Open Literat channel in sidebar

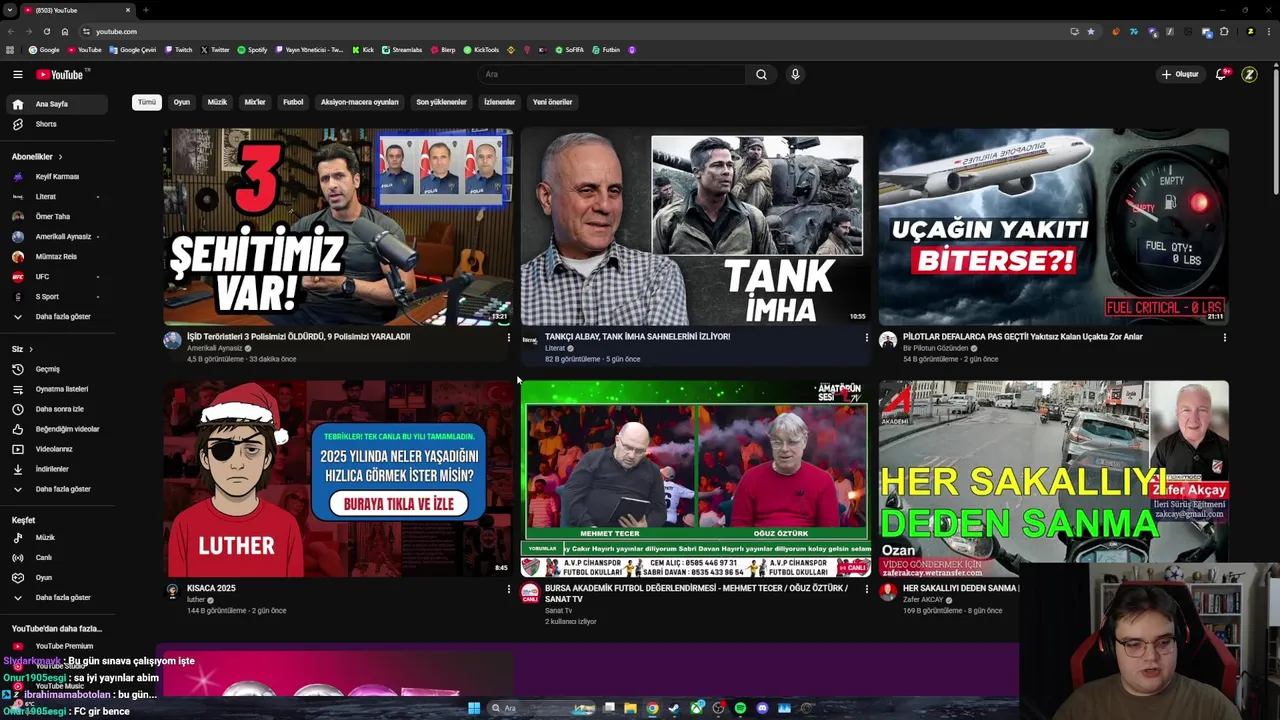tap(57, 197)
